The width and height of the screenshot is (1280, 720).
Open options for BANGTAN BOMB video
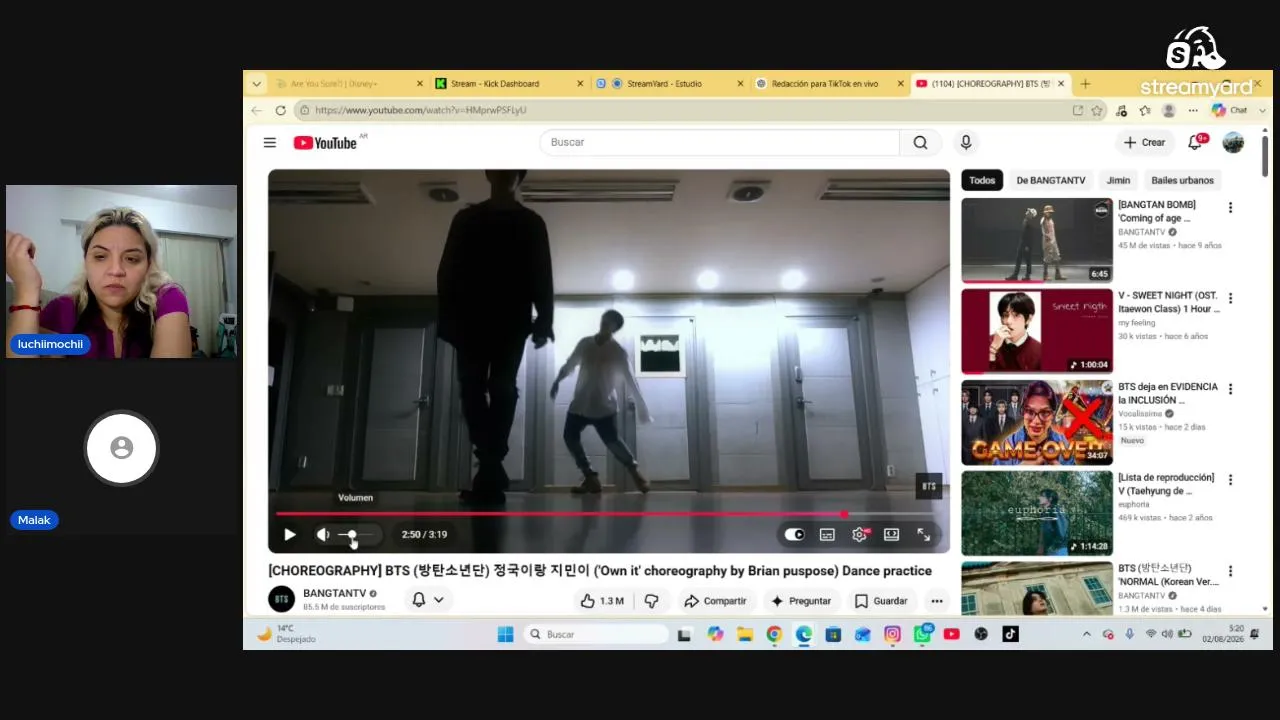pyautogui.click(x=1231, y=208)
